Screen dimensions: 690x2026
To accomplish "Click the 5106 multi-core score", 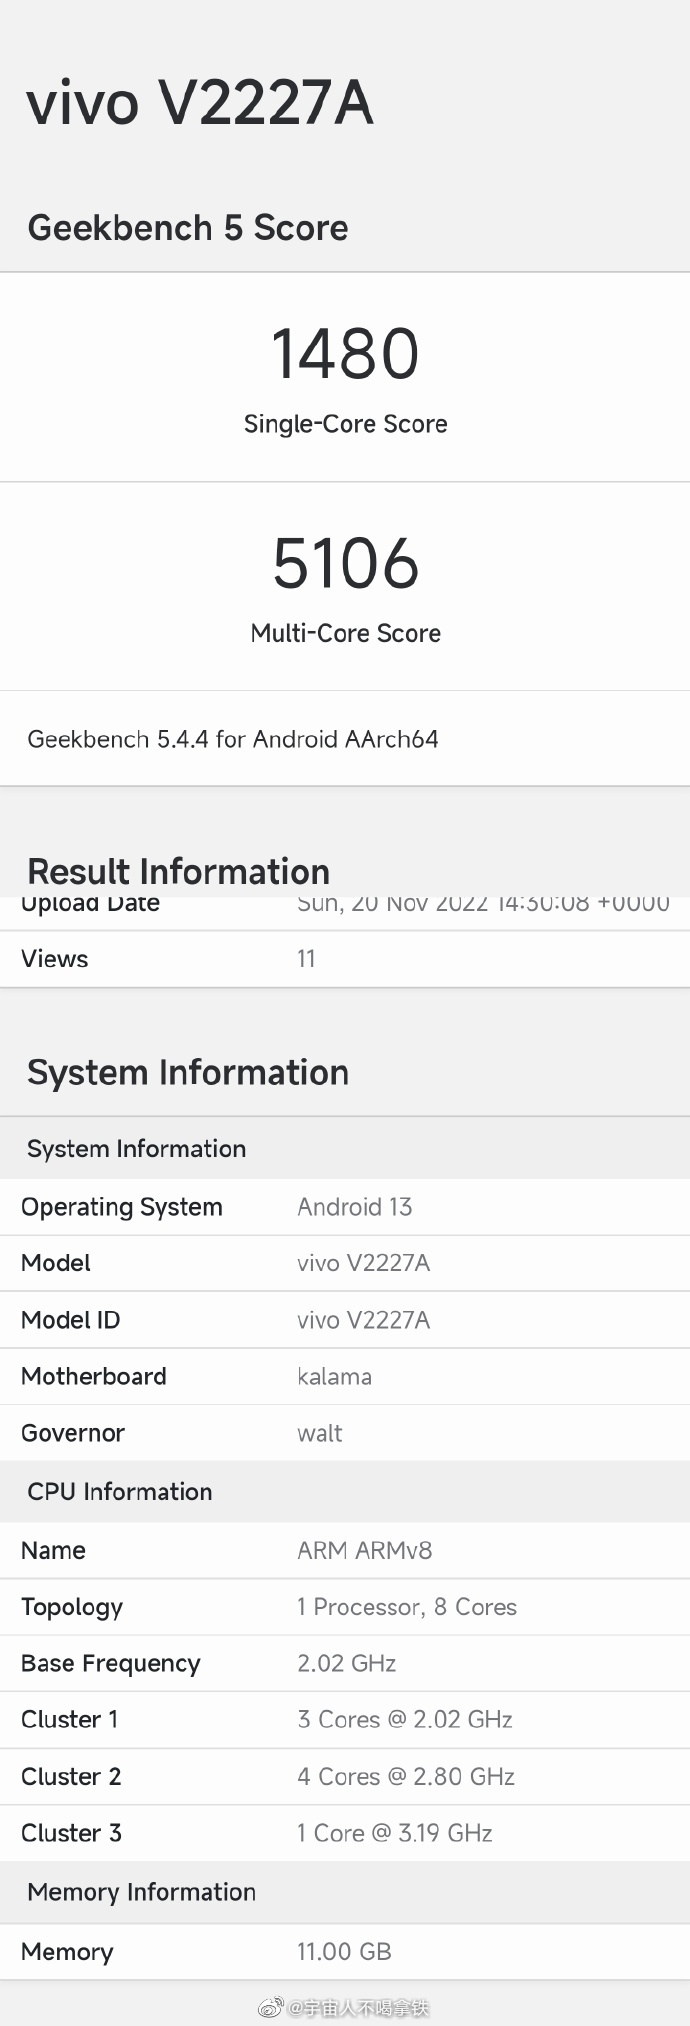I will (345, 563).
